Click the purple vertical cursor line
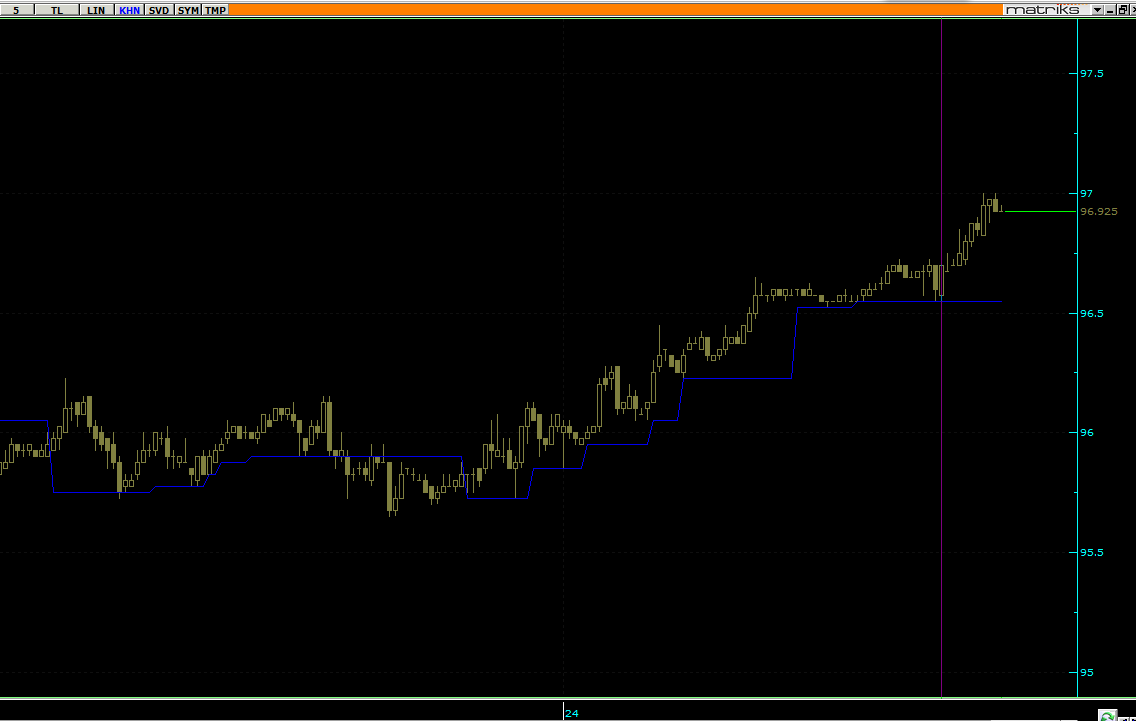The width and height of the screenshot is (1136, 721). click(941, 359)
